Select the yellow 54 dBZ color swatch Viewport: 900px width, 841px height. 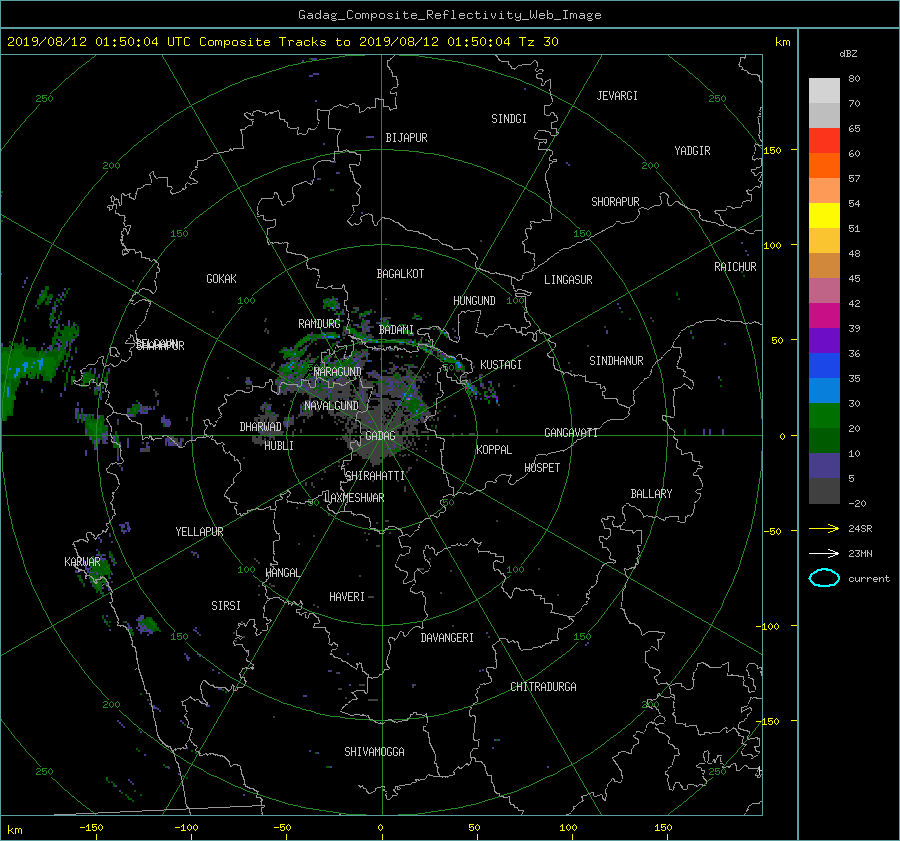pos(824,215)
